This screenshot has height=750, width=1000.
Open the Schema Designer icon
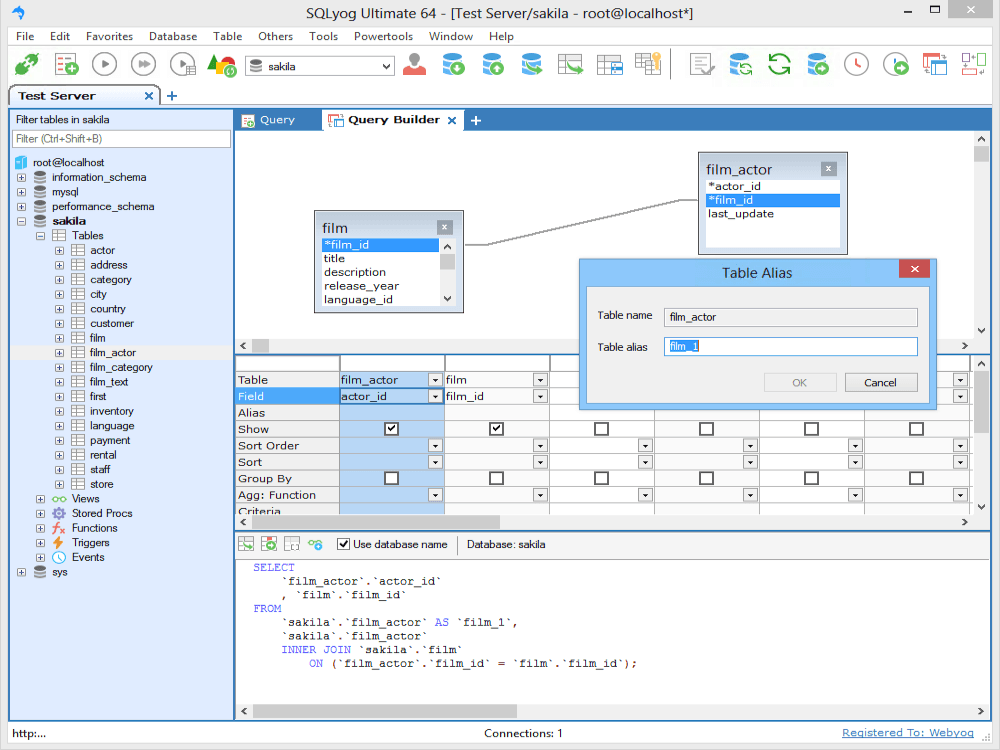[x=976, y=64]
